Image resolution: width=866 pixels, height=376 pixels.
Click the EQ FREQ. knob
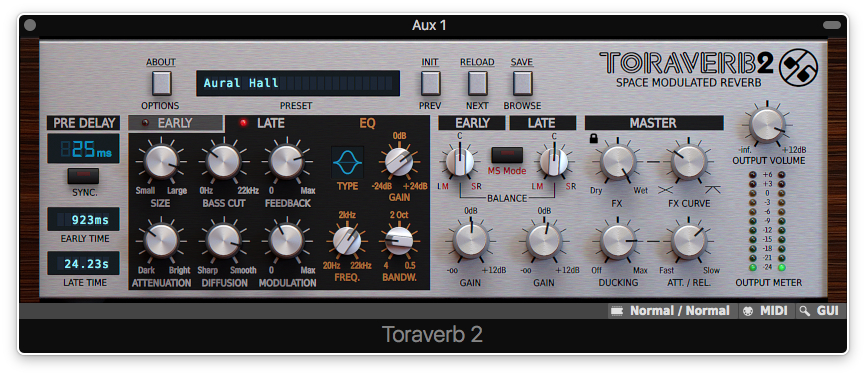pyautogui.click(x=347, y=241)
